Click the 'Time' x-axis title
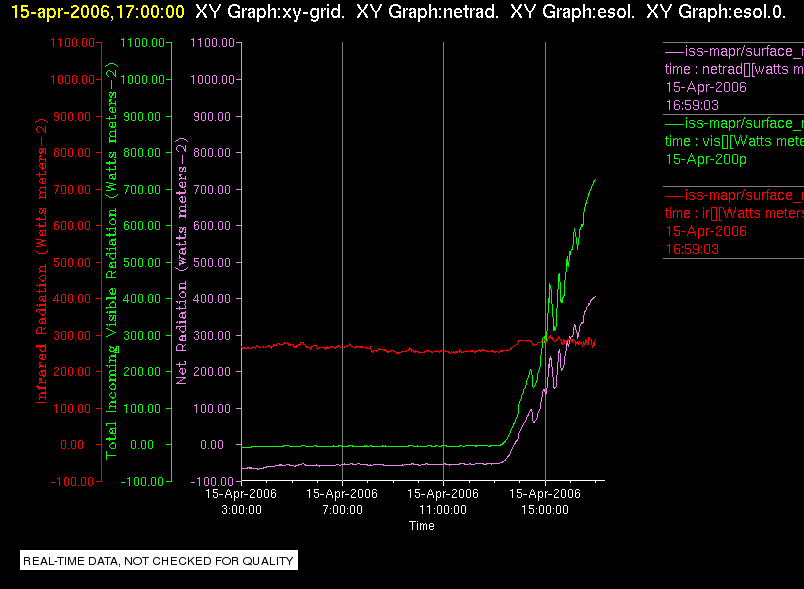 click(421, 526)
